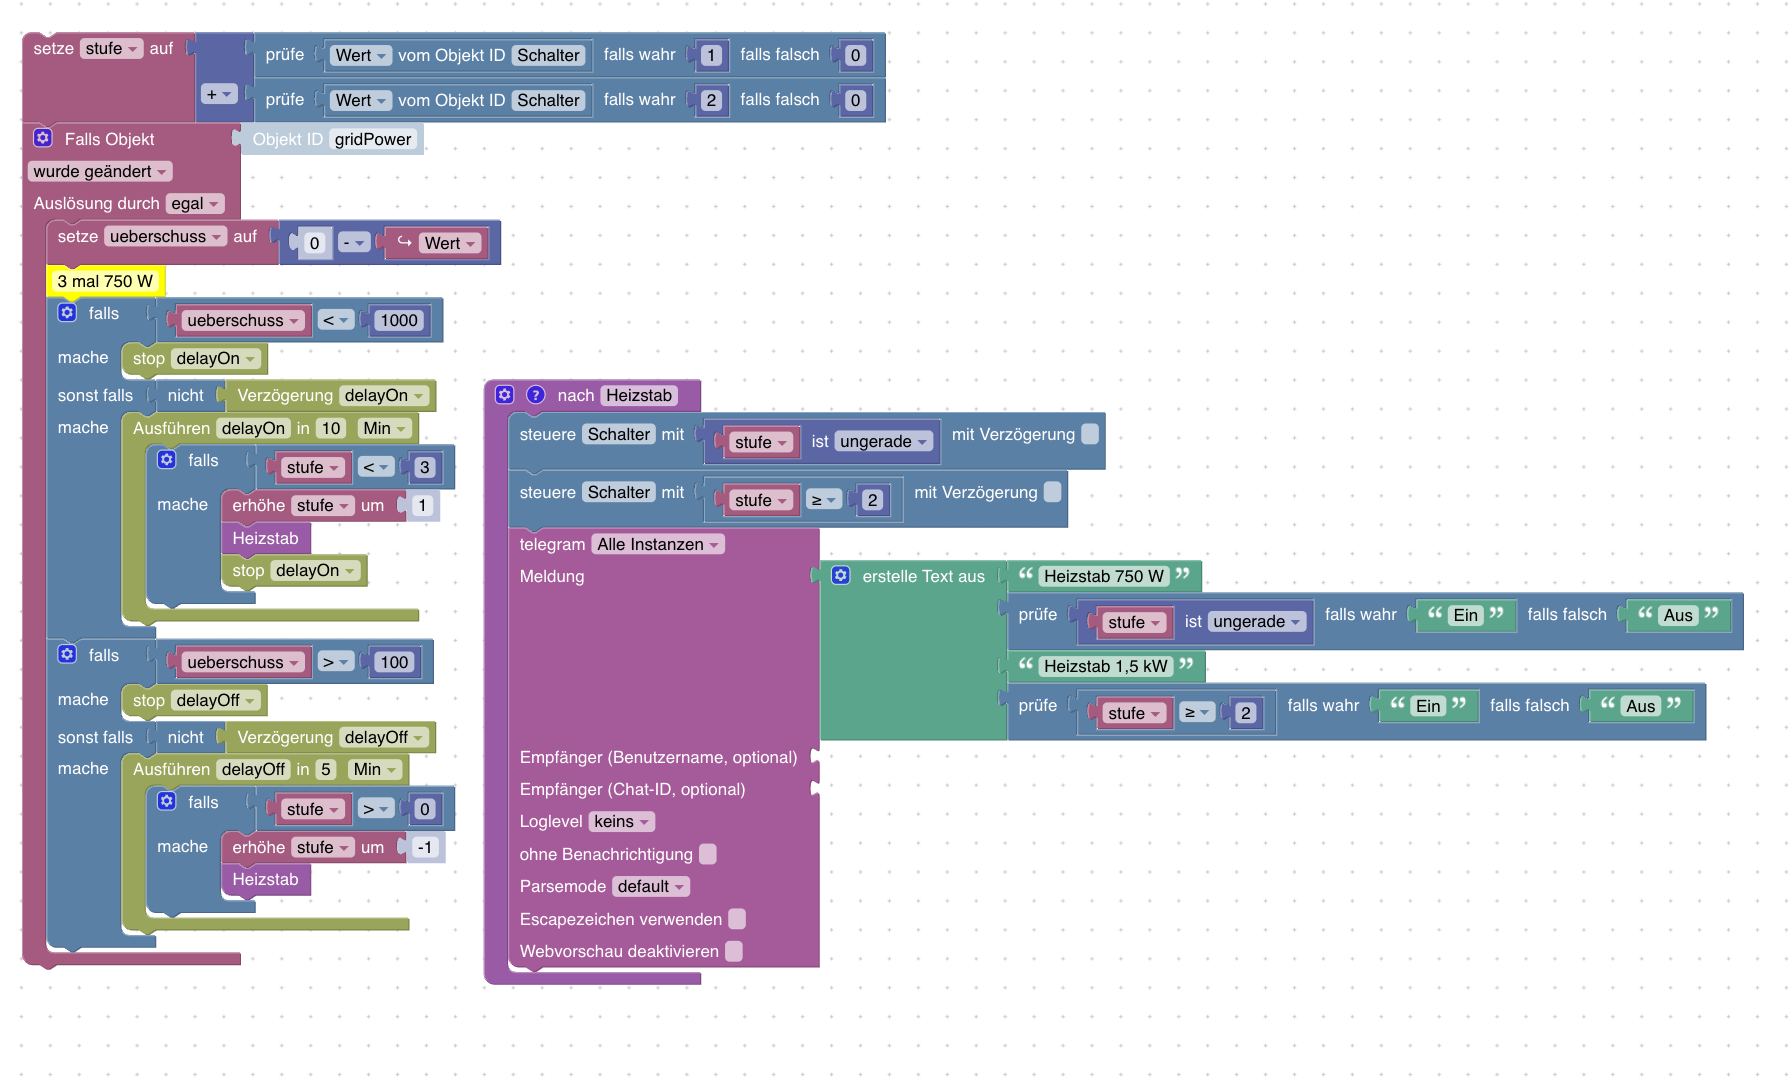Open Min unit dropdown in Ausführen delayOff
The image size is (1792, 1078).
375,769
